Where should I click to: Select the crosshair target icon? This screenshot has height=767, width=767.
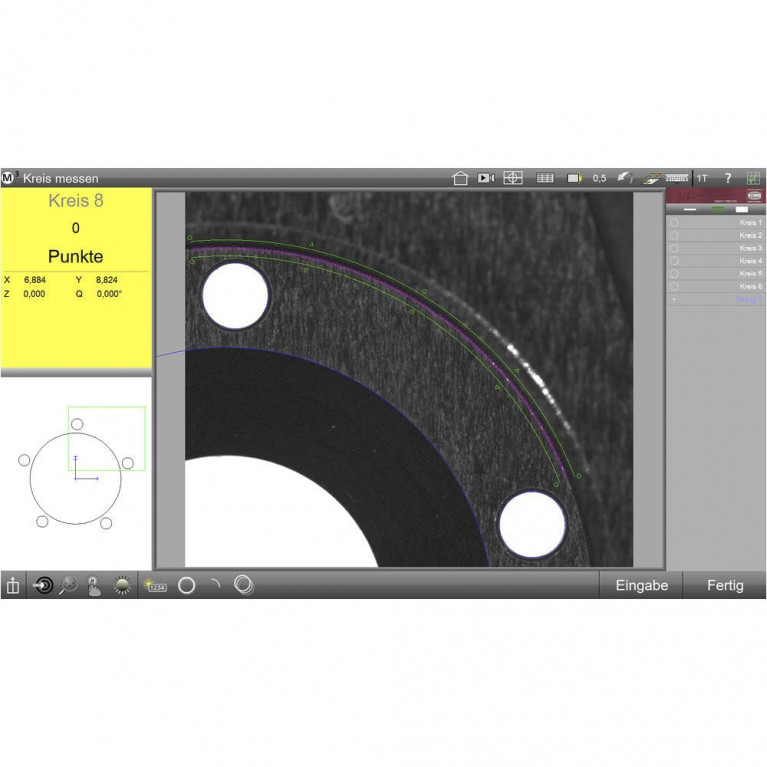tap(512, 178)
